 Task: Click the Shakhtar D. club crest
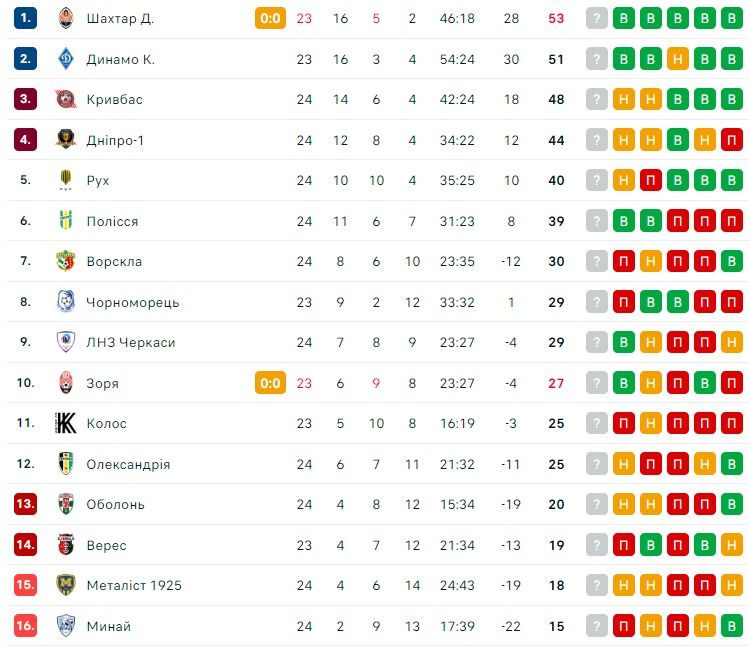pos(66,18)
